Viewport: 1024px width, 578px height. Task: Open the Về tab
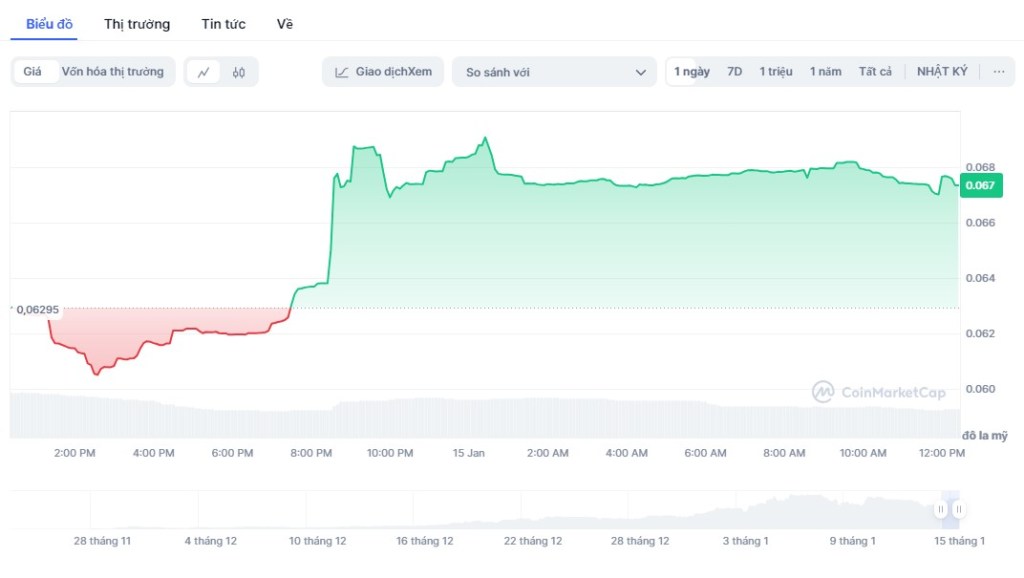[285, 24]
